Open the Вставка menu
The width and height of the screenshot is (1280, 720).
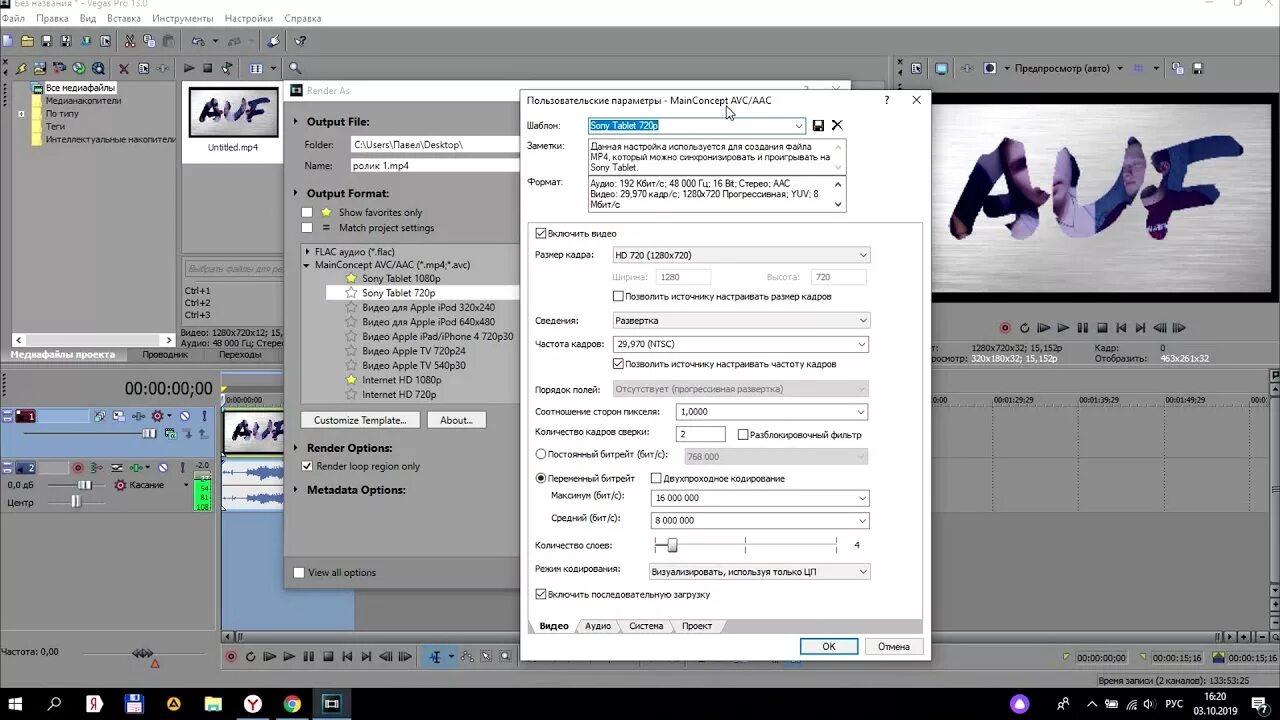click(x=124, y=18)
